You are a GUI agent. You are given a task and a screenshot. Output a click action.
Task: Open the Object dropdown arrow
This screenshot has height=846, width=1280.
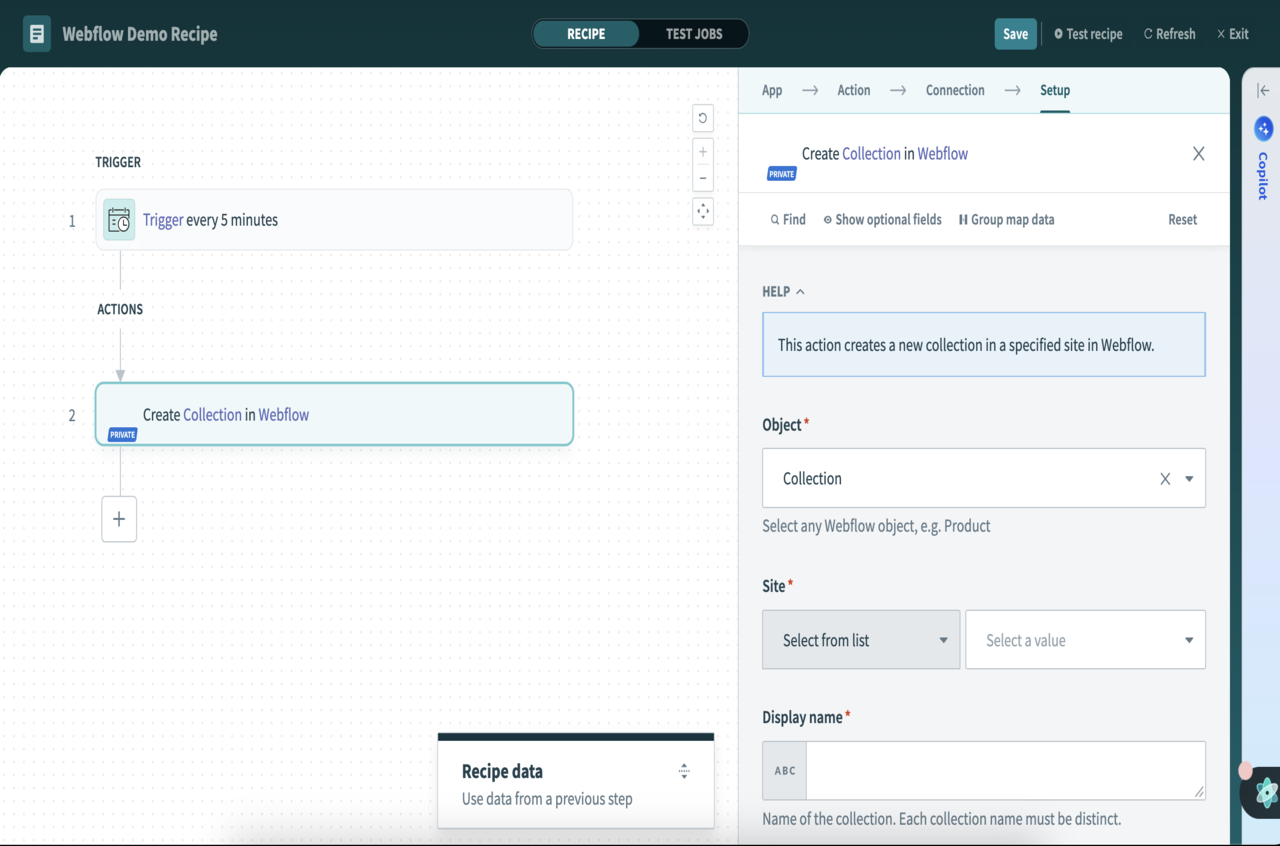1189,479
